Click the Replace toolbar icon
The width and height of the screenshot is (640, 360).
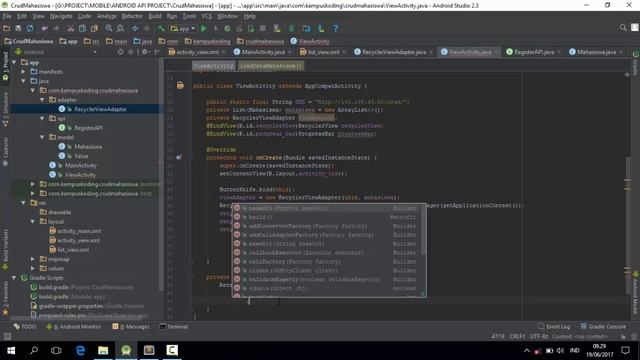coord(120,28)
